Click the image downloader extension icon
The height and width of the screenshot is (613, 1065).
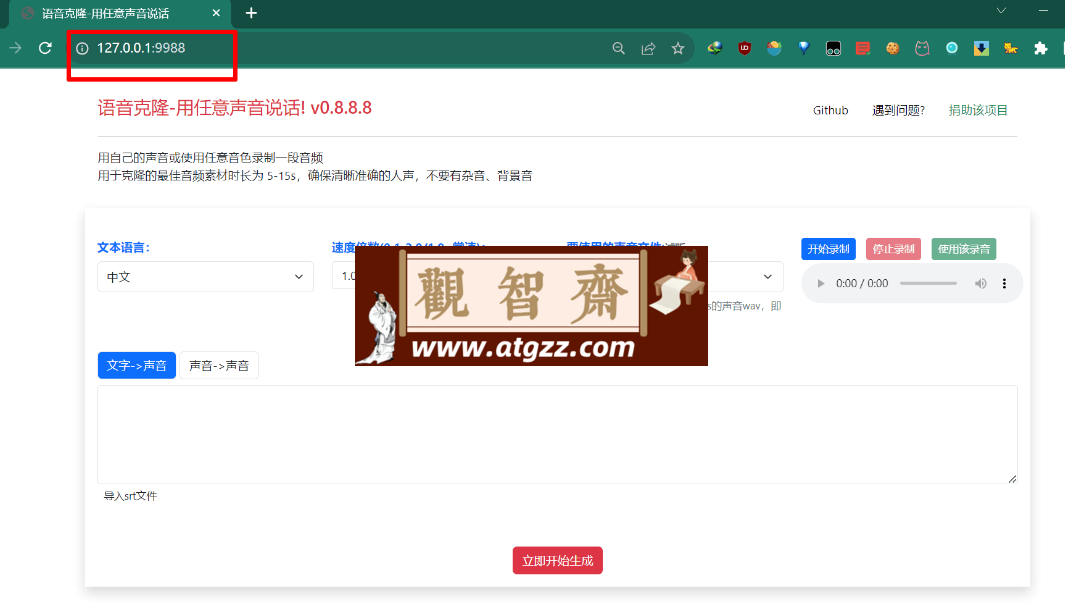point(981,48)
